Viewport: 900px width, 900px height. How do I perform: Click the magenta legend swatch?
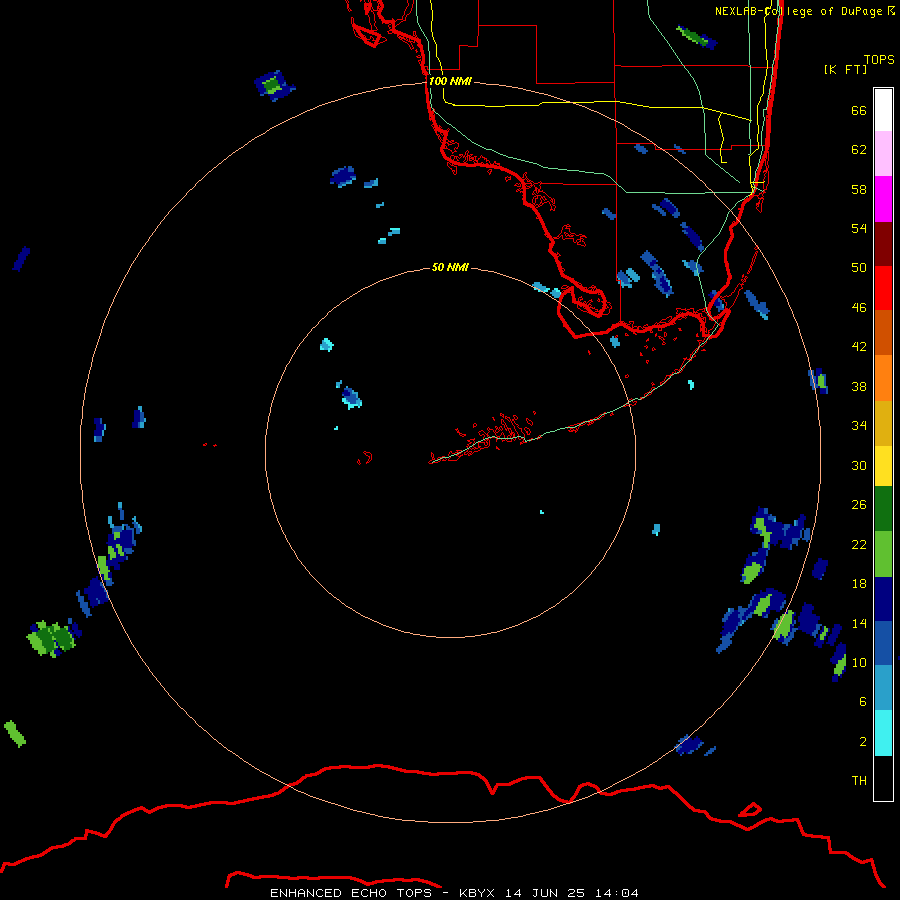(883, 199)
